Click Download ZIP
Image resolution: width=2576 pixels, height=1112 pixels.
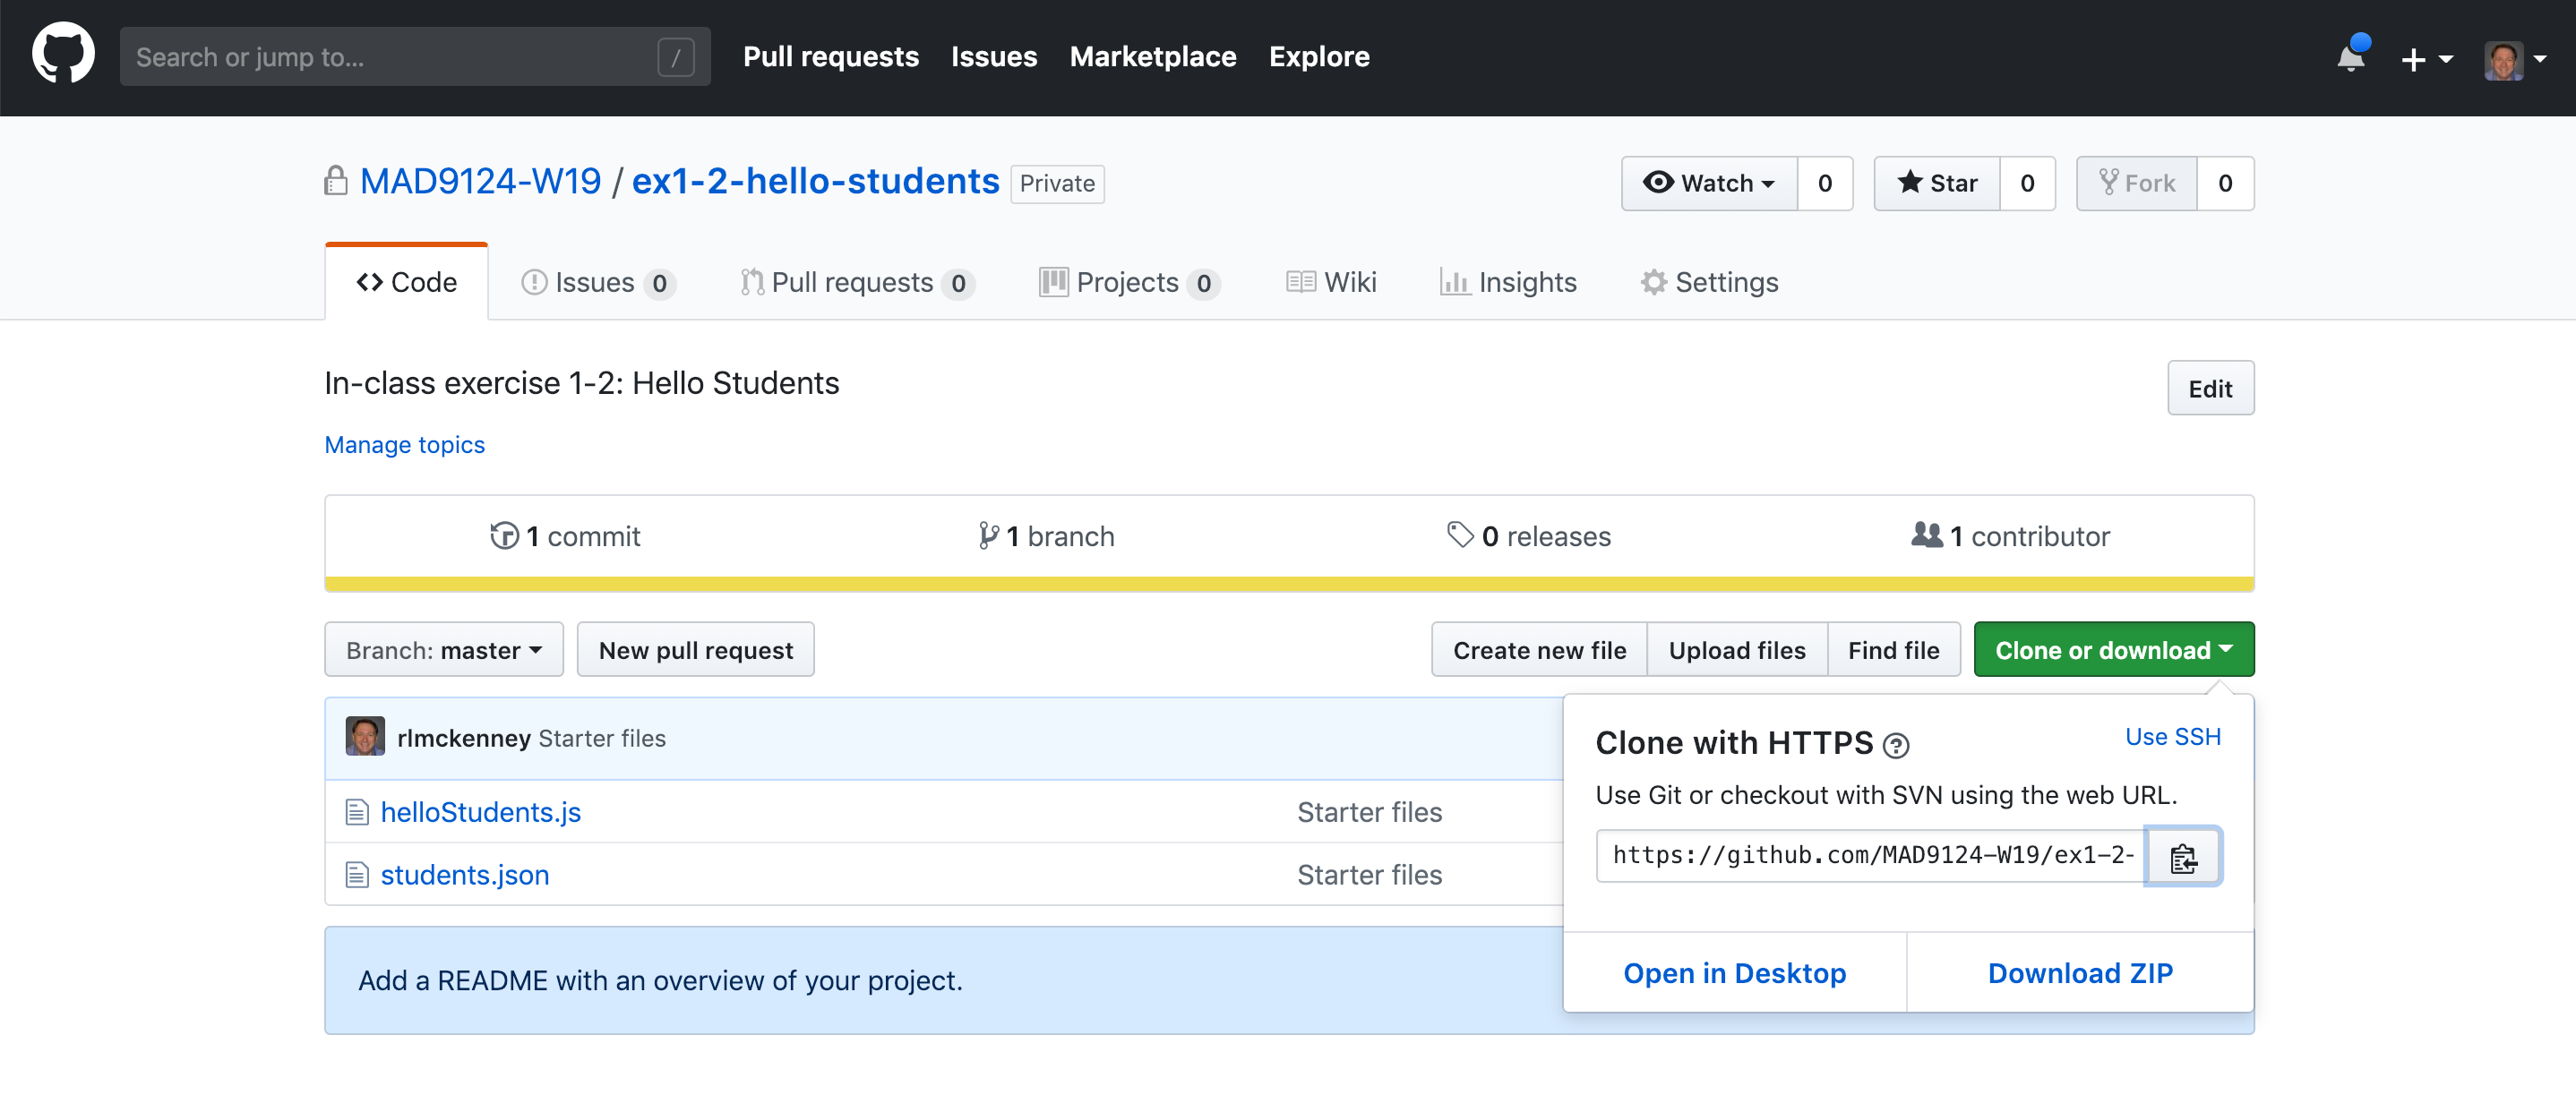2080,972
